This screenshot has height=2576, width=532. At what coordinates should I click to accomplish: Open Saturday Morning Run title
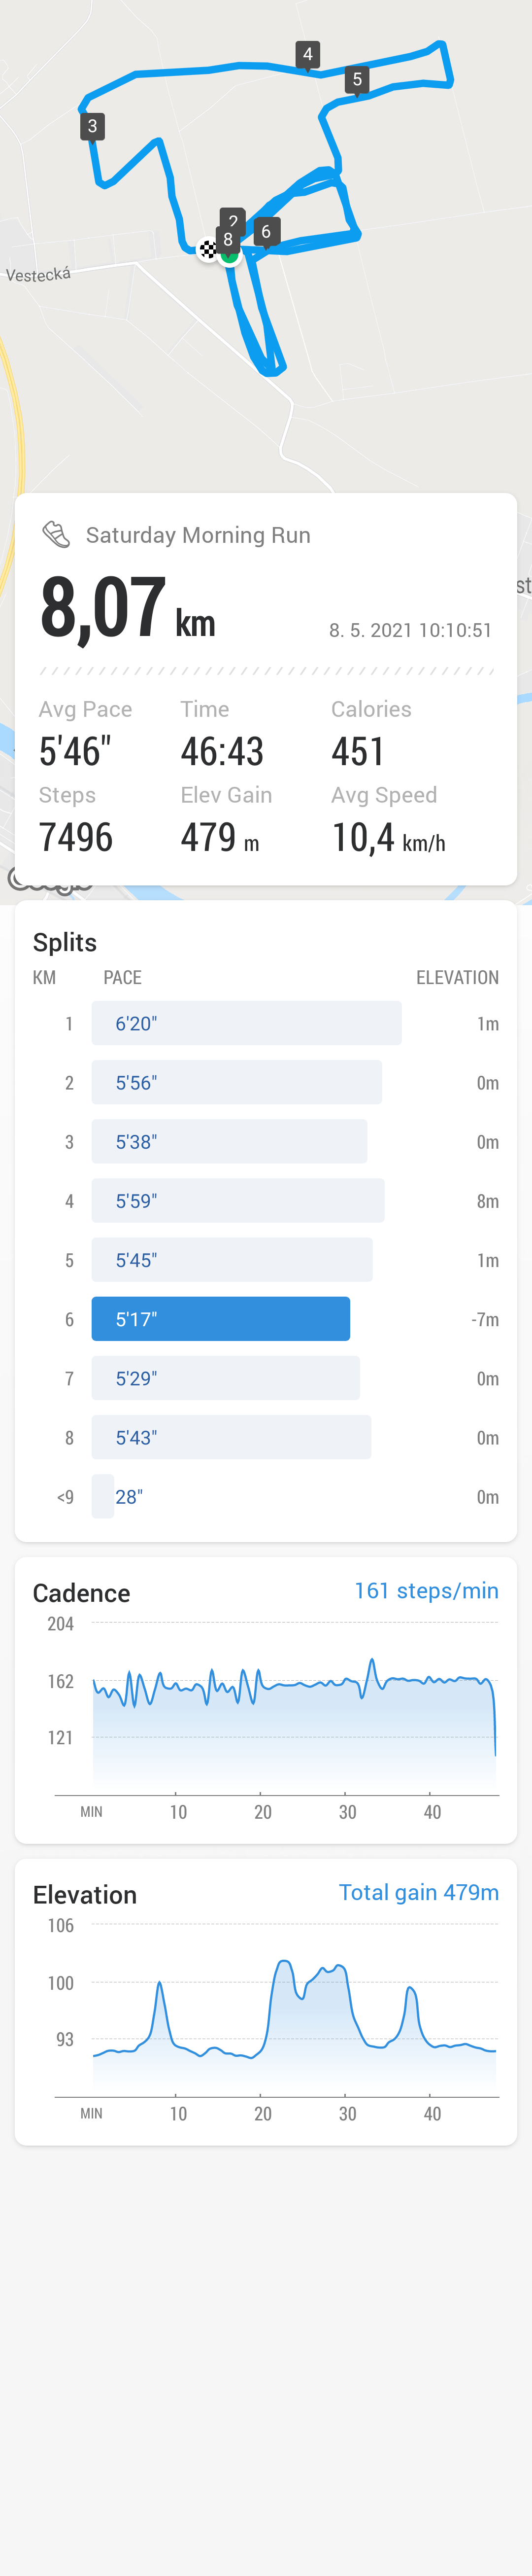[x=198, y=535]
